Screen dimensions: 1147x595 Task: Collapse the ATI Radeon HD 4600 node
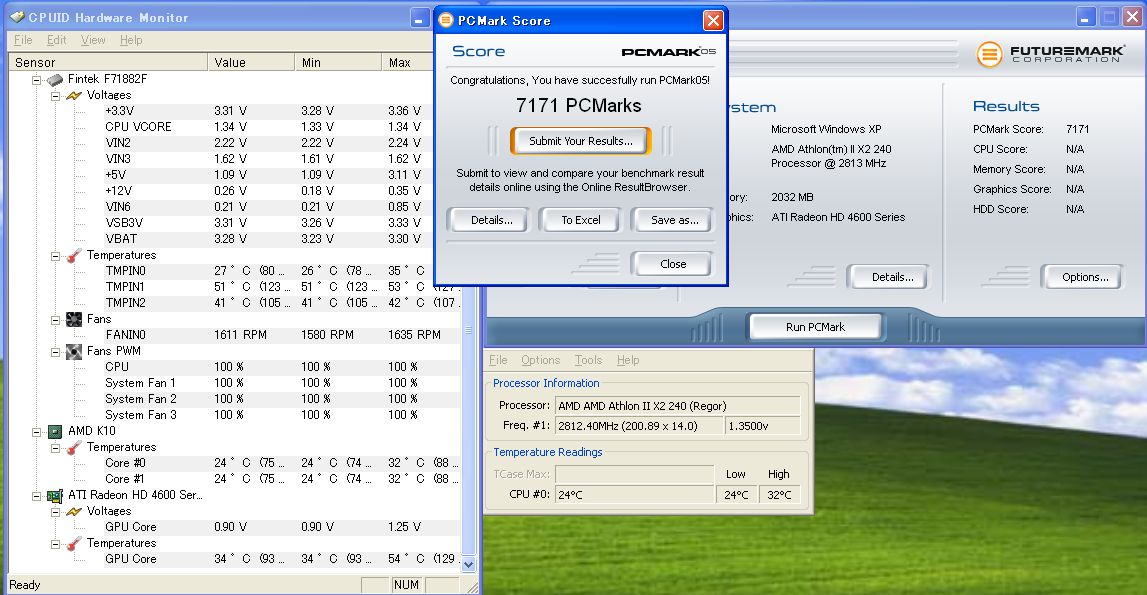point(36,495)
